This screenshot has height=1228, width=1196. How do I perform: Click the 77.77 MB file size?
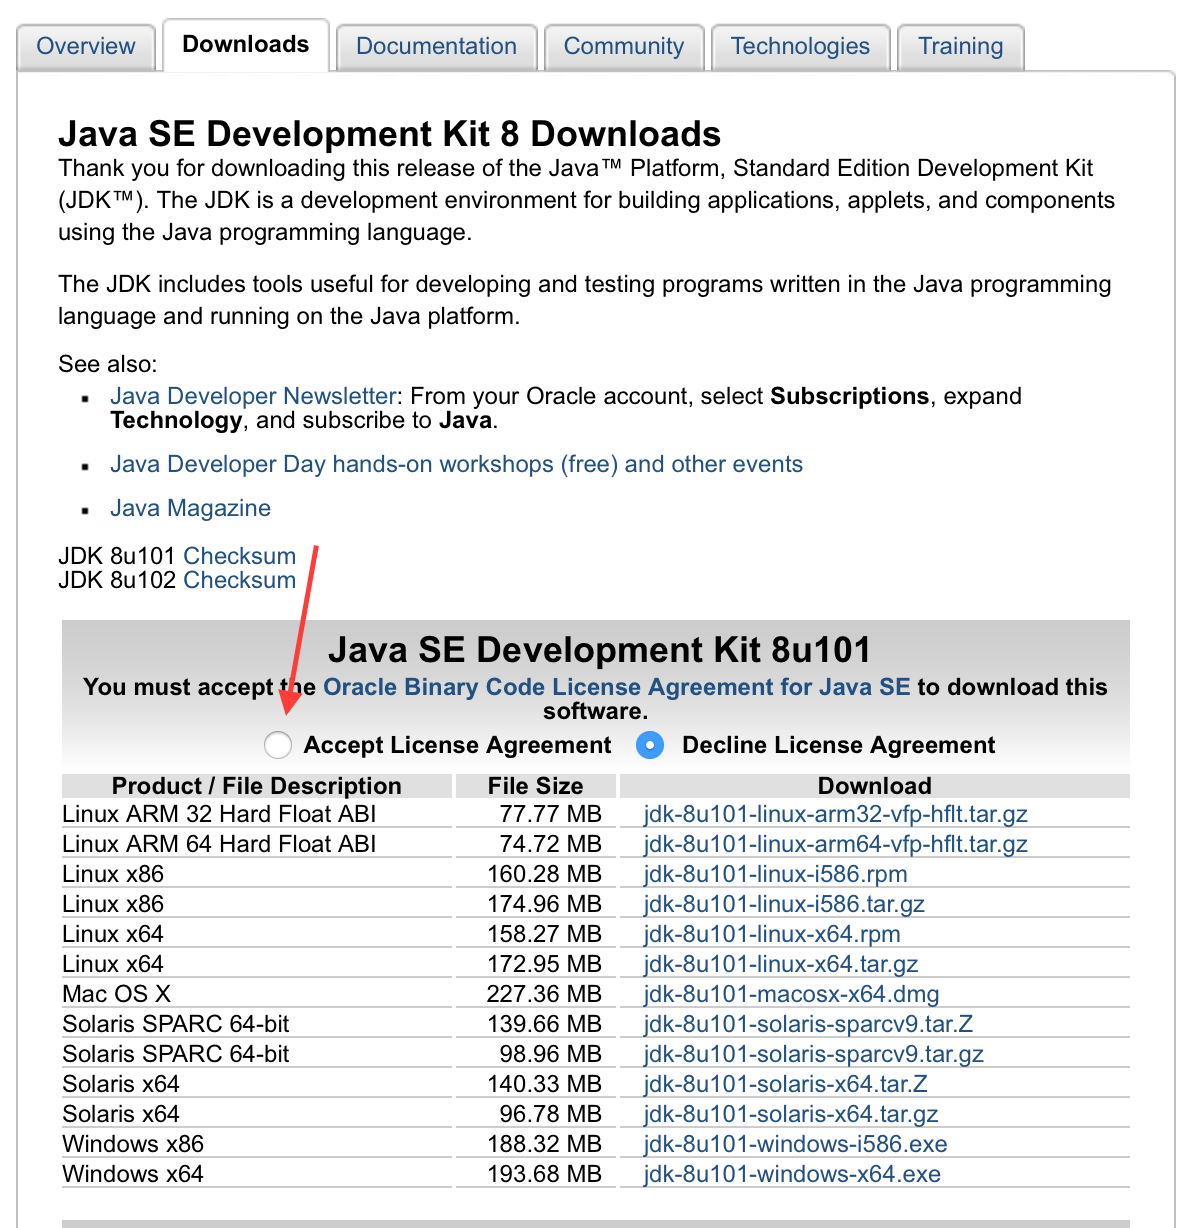551,814
